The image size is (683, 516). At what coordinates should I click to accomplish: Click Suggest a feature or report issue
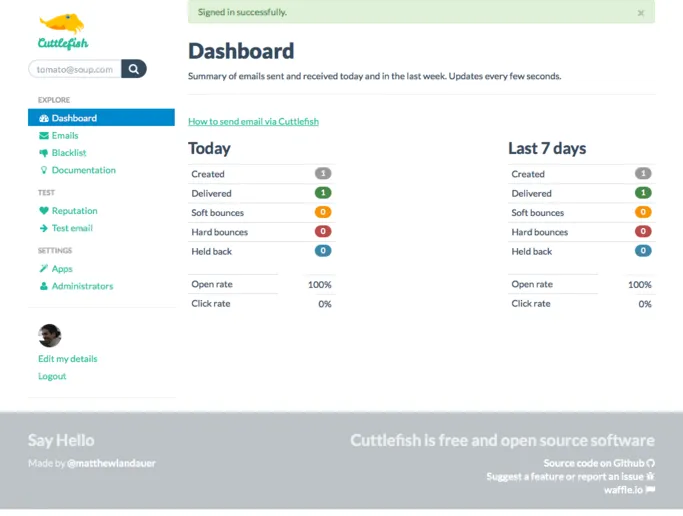[x=565, y=477]
